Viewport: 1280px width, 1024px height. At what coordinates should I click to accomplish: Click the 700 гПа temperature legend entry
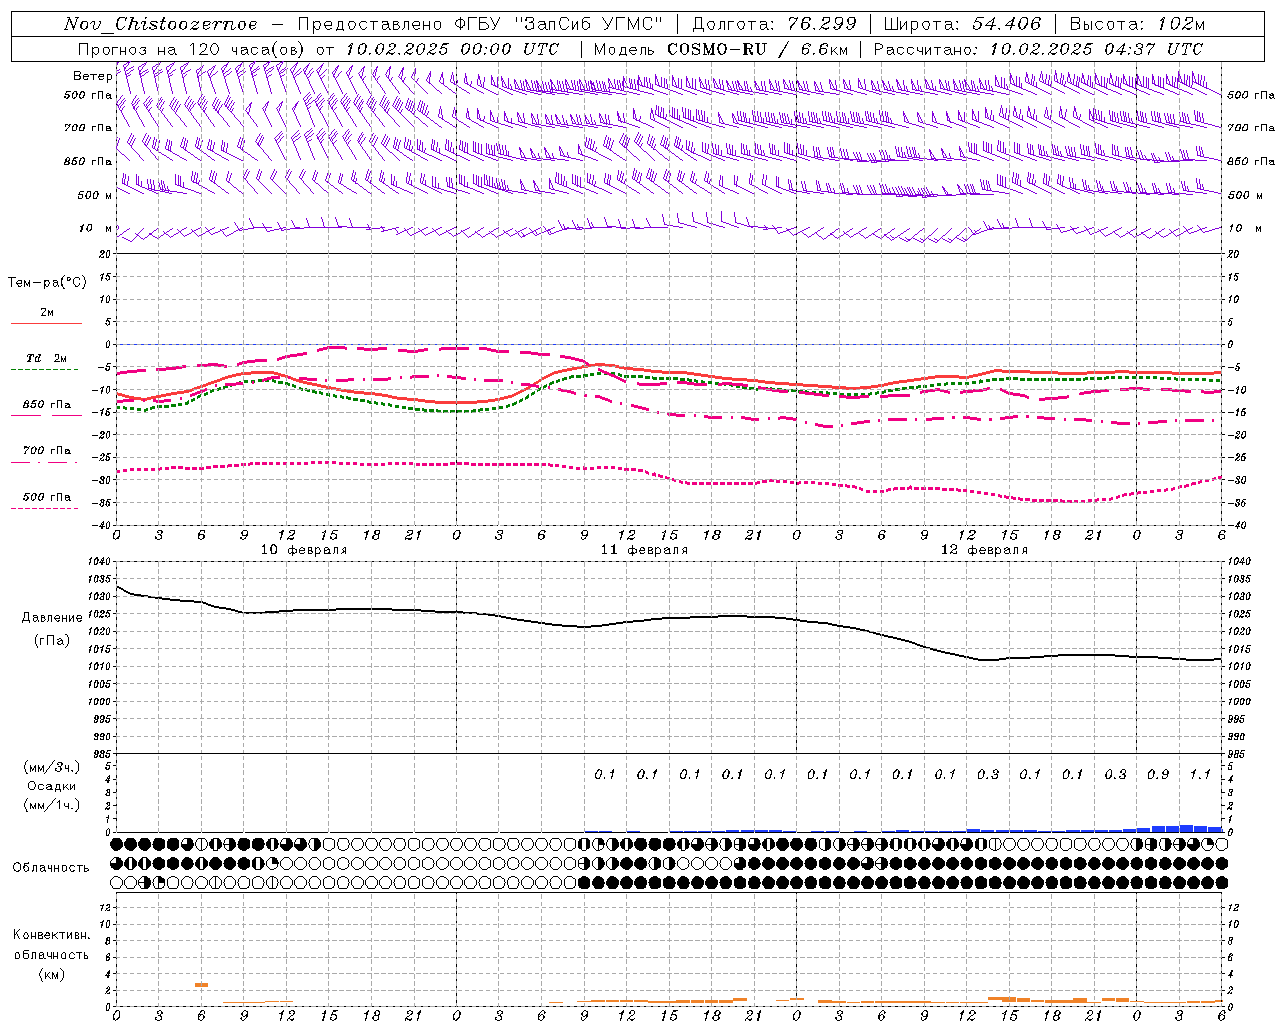point(47,450)
